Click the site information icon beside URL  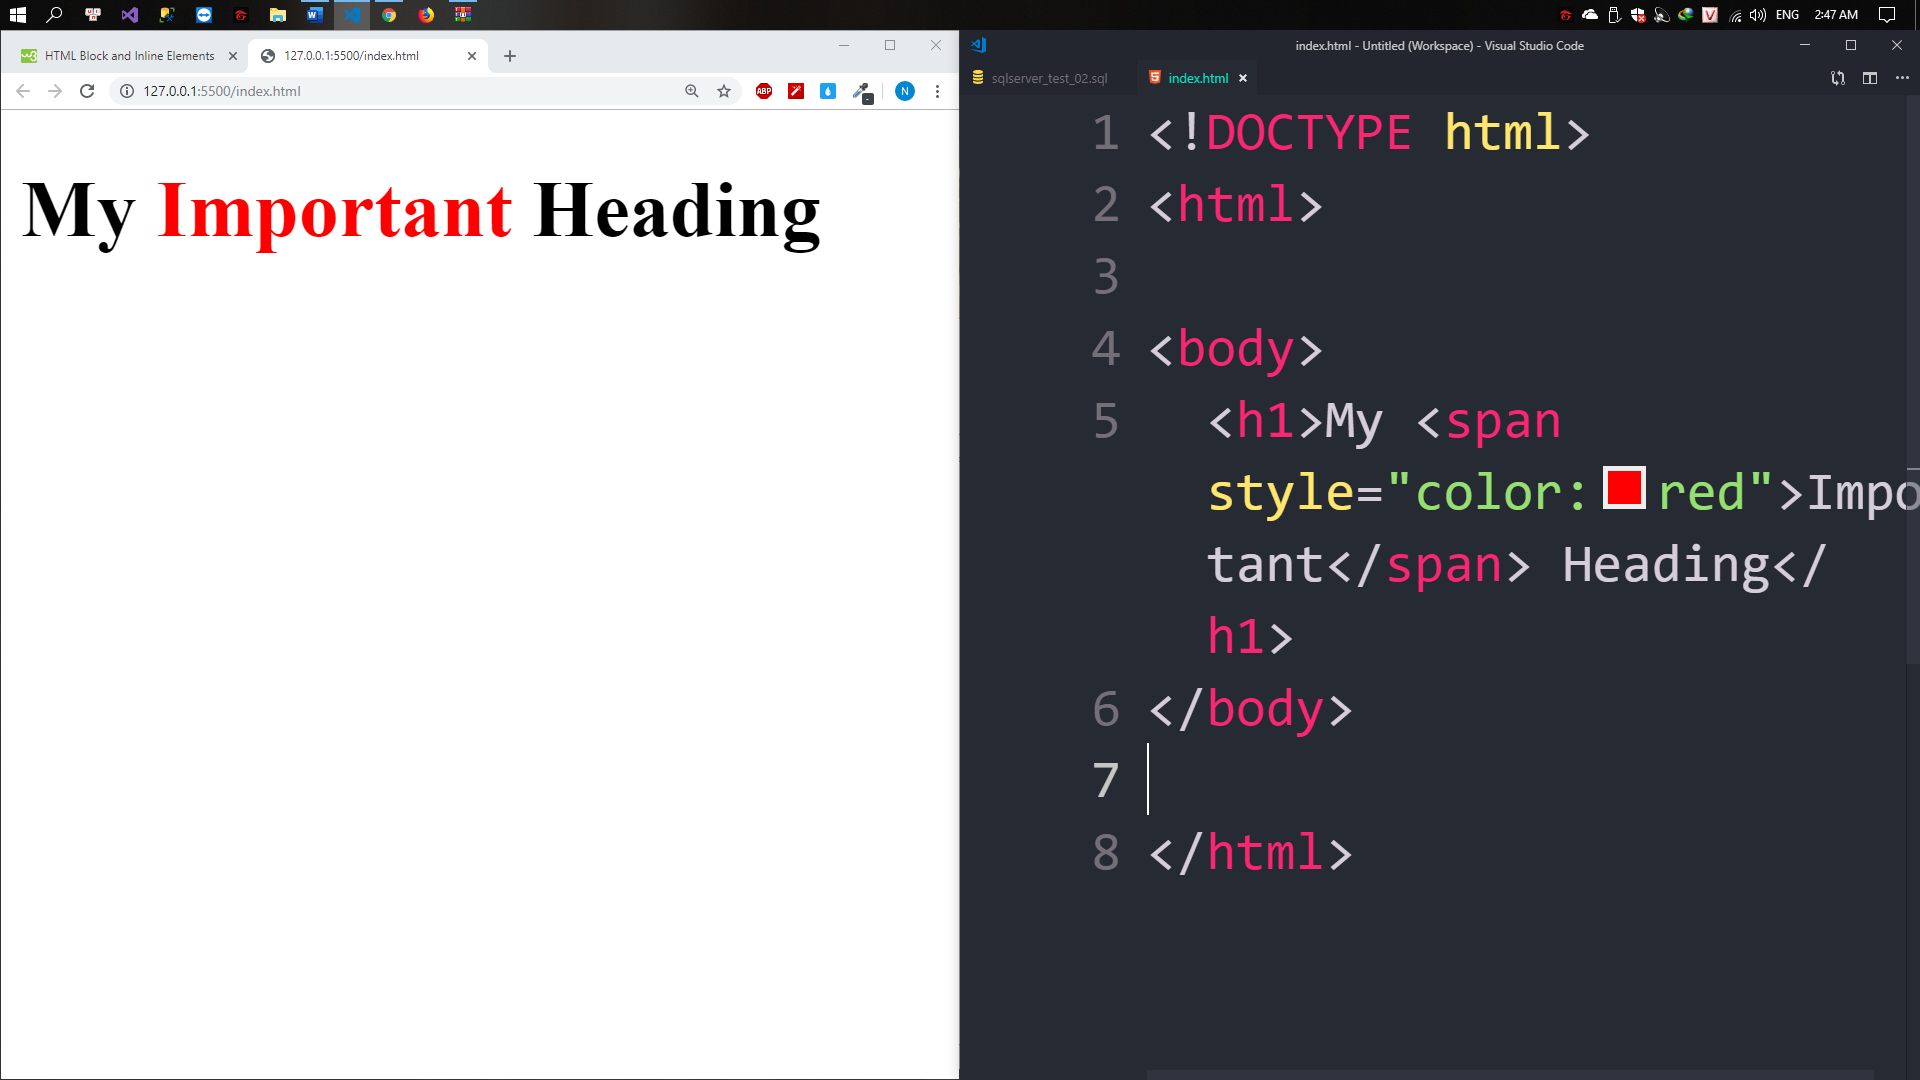pos(127,91)
